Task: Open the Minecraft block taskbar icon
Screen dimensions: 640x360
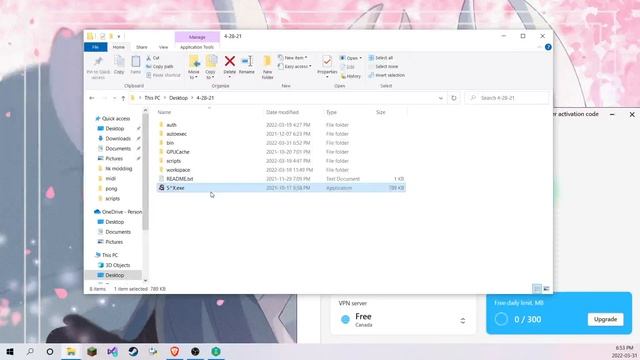Action: (x=91, y=351)
